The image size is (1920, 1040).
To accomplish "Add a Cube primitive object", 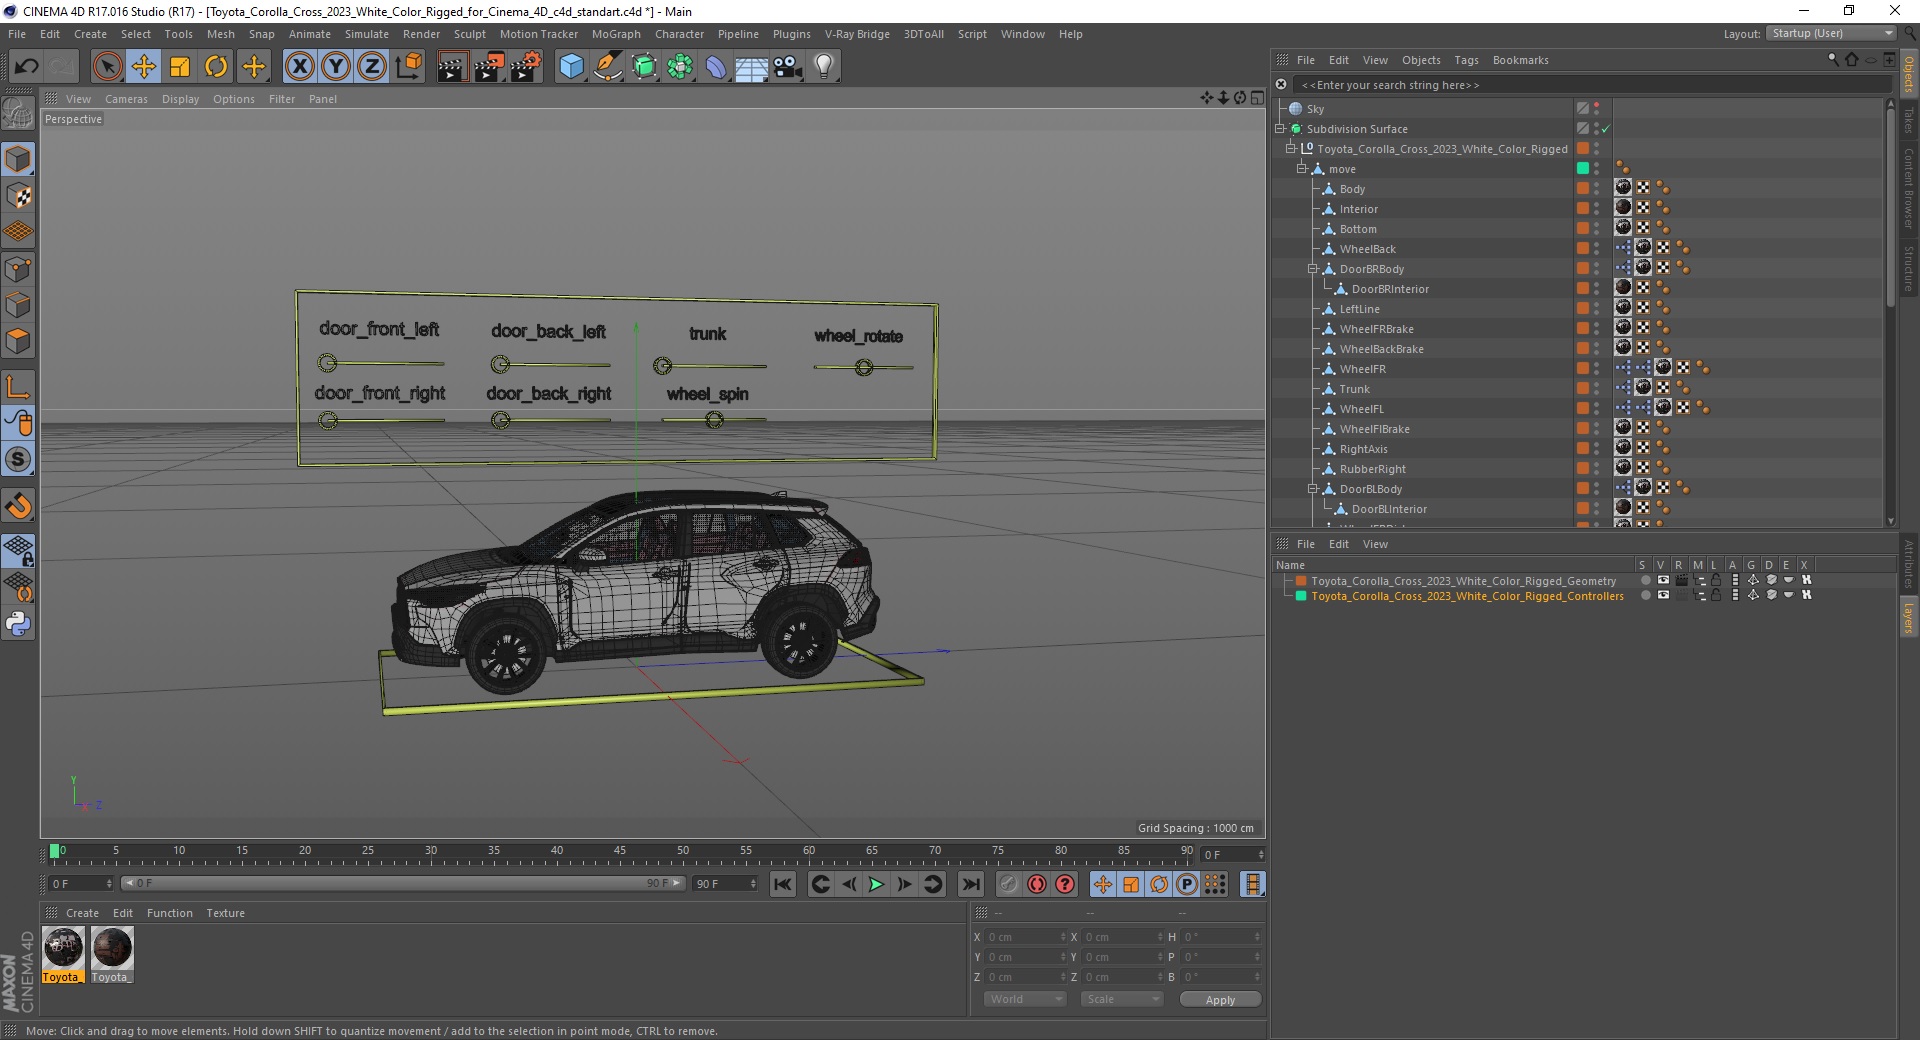I will click(571, 67).
